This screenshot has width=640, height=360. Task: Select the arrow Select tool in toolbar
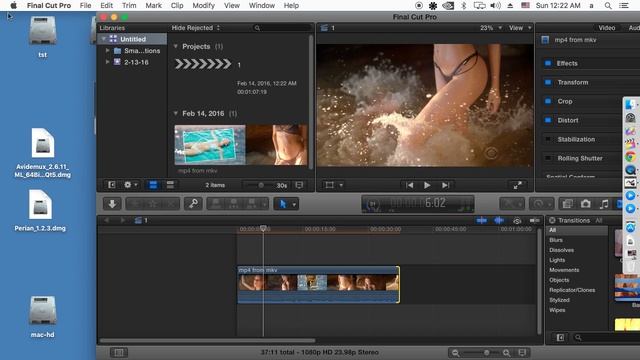coord(282,203)
